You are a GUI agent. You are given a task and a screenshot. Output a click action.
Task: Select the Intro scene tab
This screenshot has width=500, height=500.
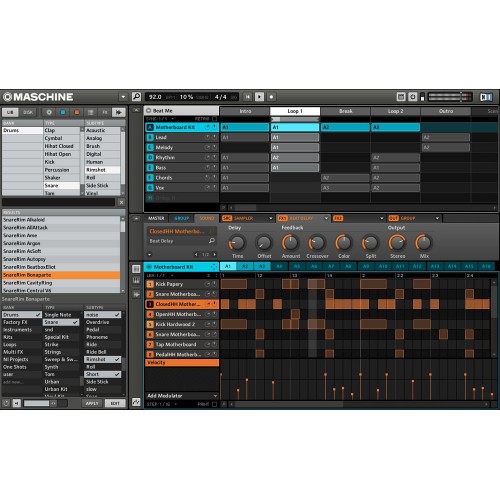click(x=245, y=111)
